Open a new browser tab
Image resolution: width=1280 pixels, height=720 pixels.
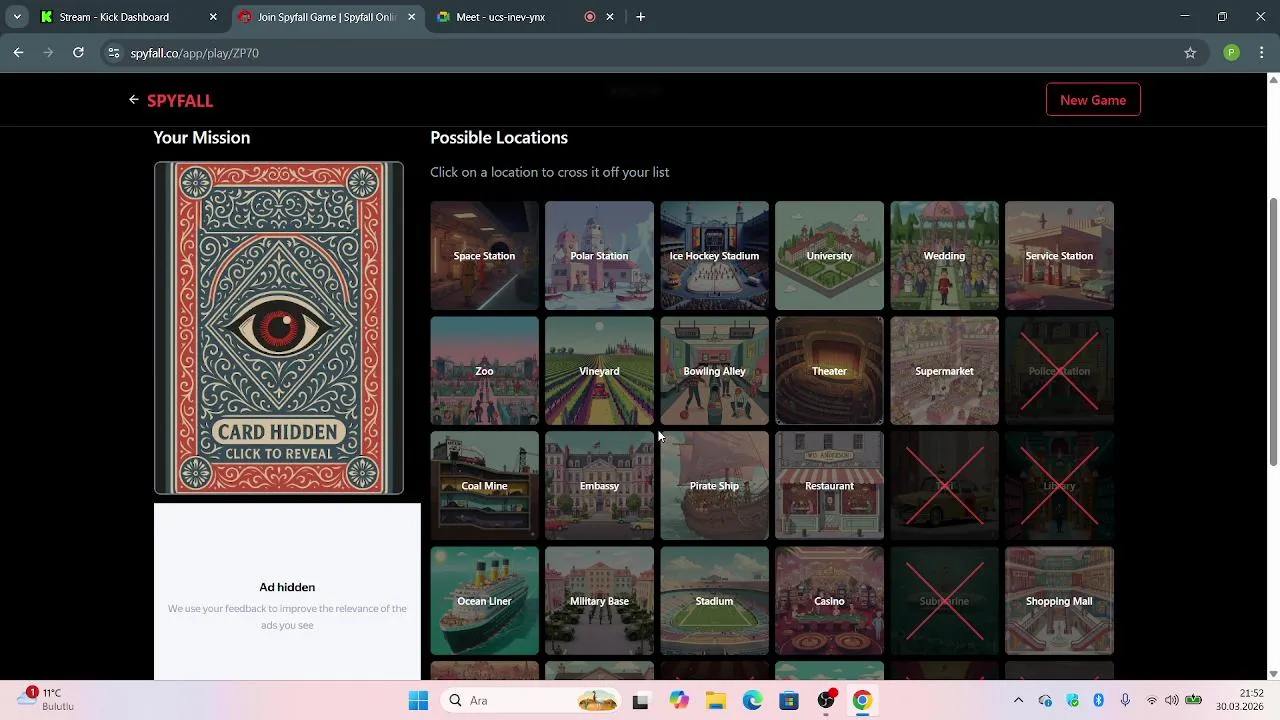coord(641,17)
